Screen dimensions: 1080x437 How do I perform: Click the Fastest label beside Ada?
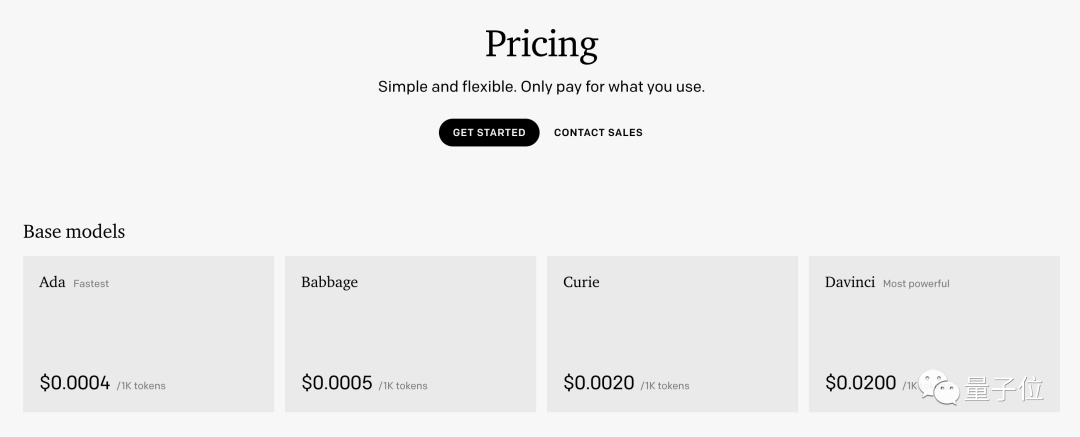tap(91, 283)
